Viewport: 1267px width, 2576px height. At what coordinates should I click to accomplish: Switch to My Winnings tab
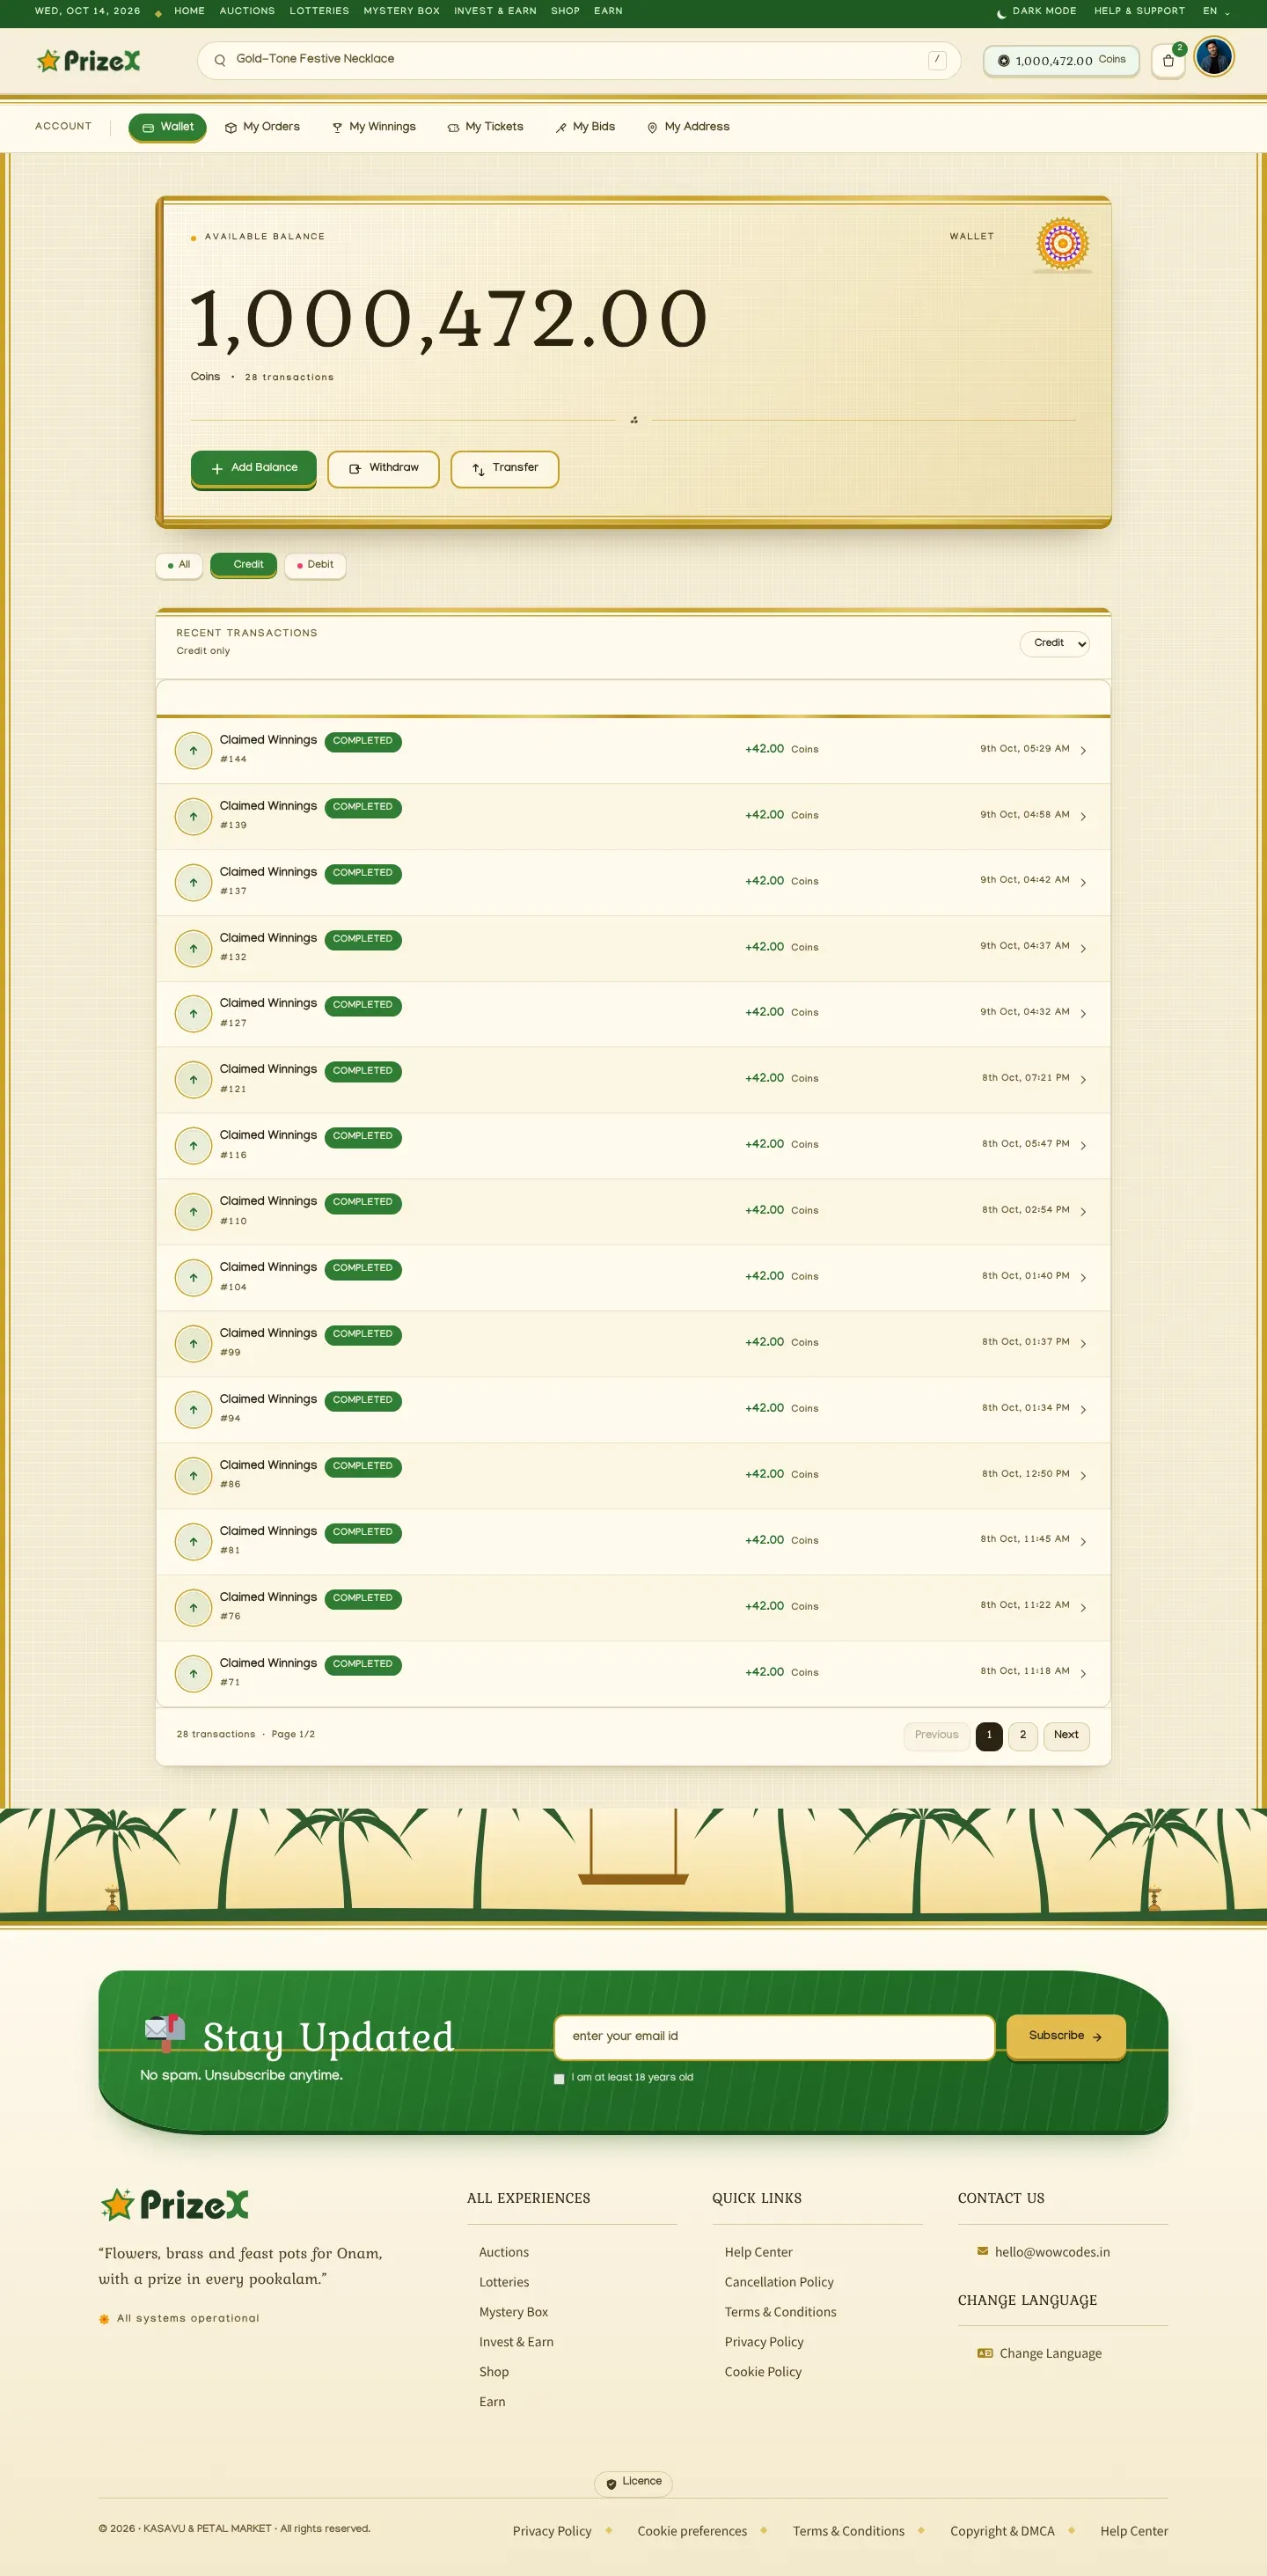(x=373, y=127)
